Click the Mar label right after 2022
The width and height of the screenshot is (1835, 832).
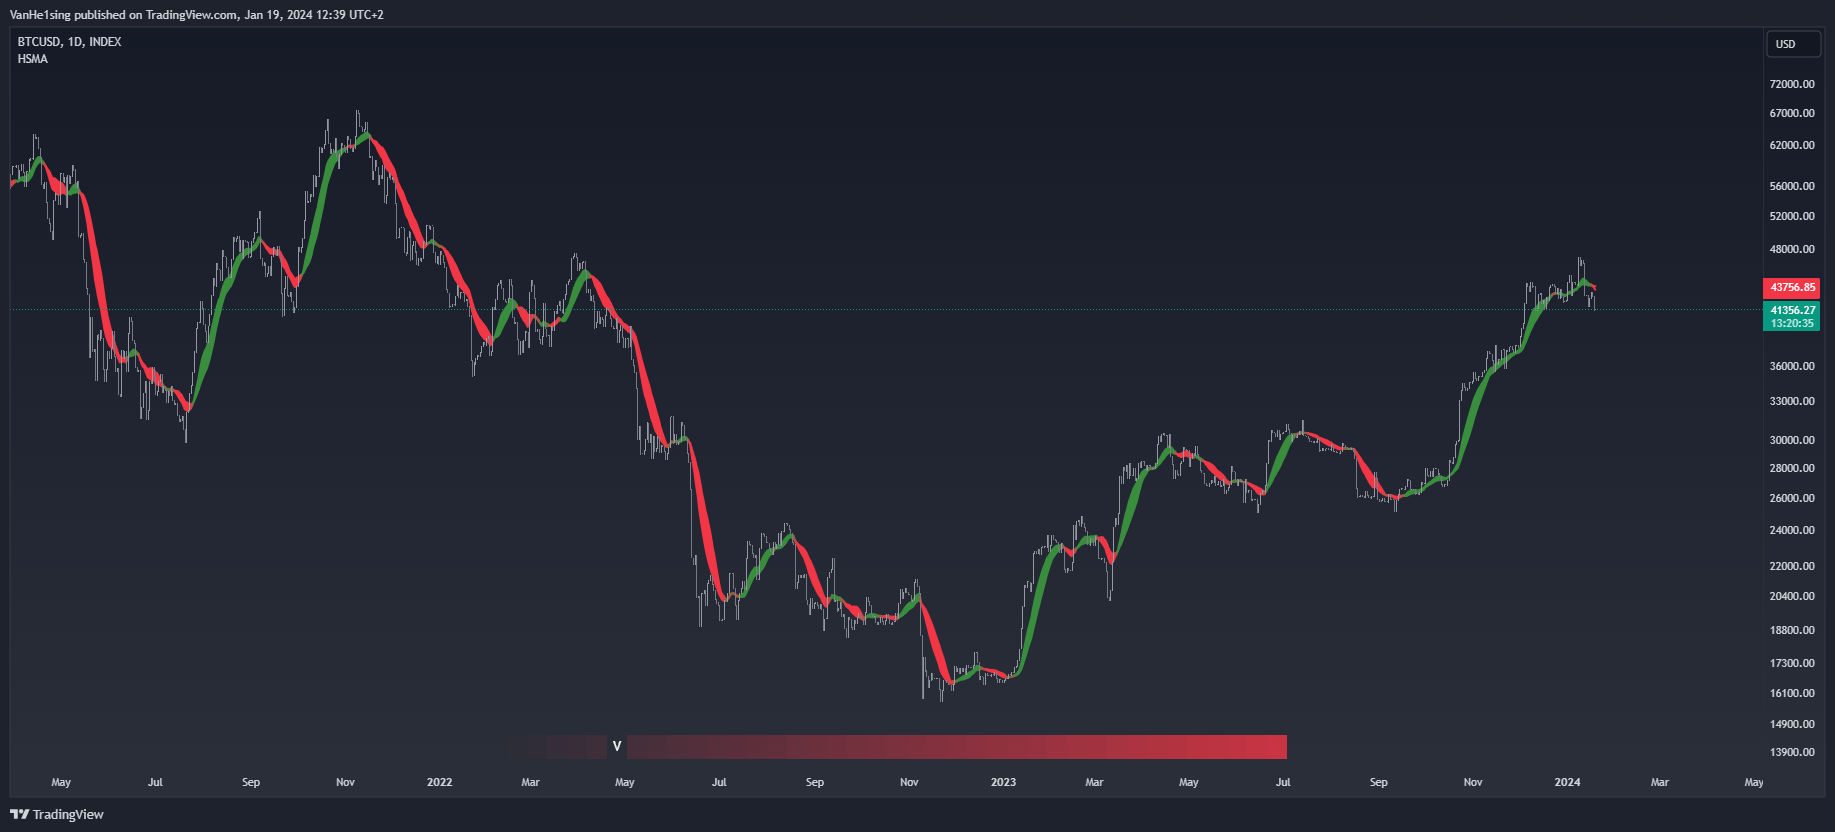pos(530,782)
